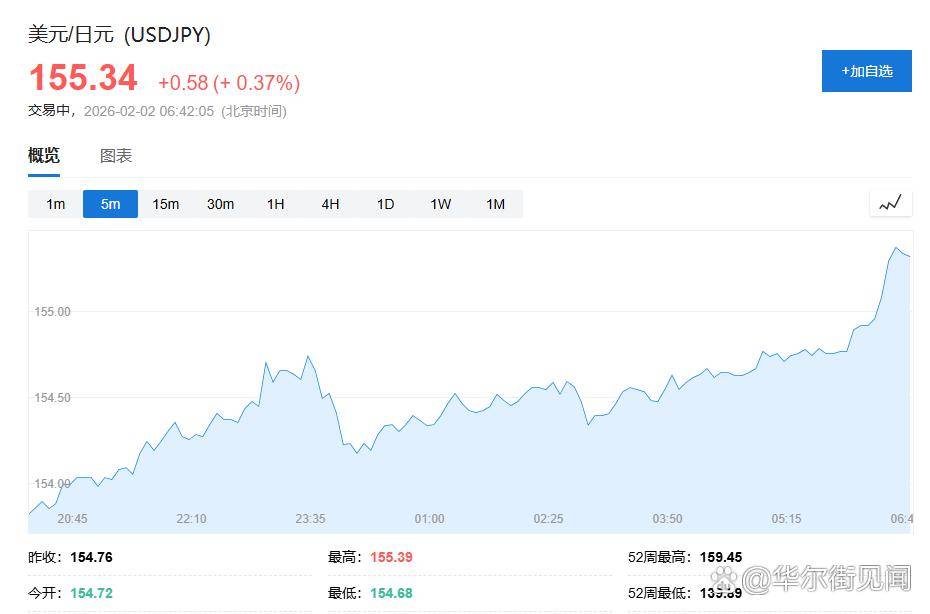This screenshot has height=614, width=930.
Task: Choose the 30m interval
Action: 220,204
